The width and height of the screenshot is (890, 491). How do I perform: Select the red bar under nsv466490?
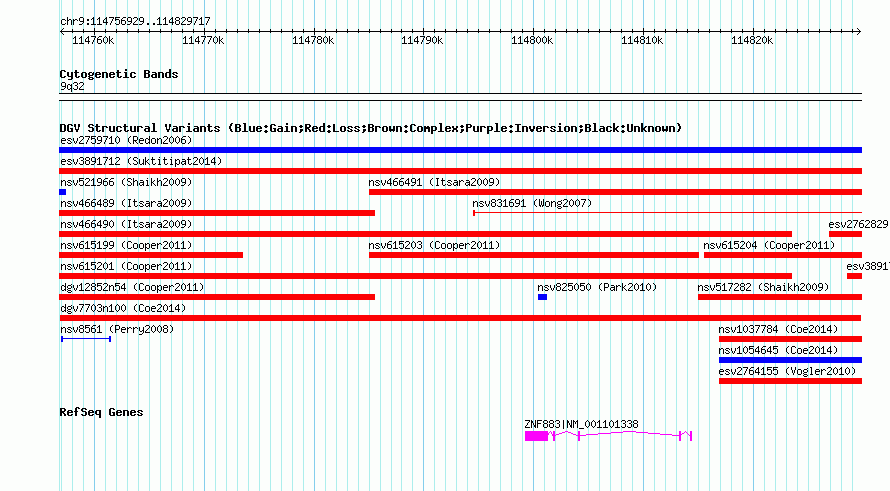tap(426, 234)
